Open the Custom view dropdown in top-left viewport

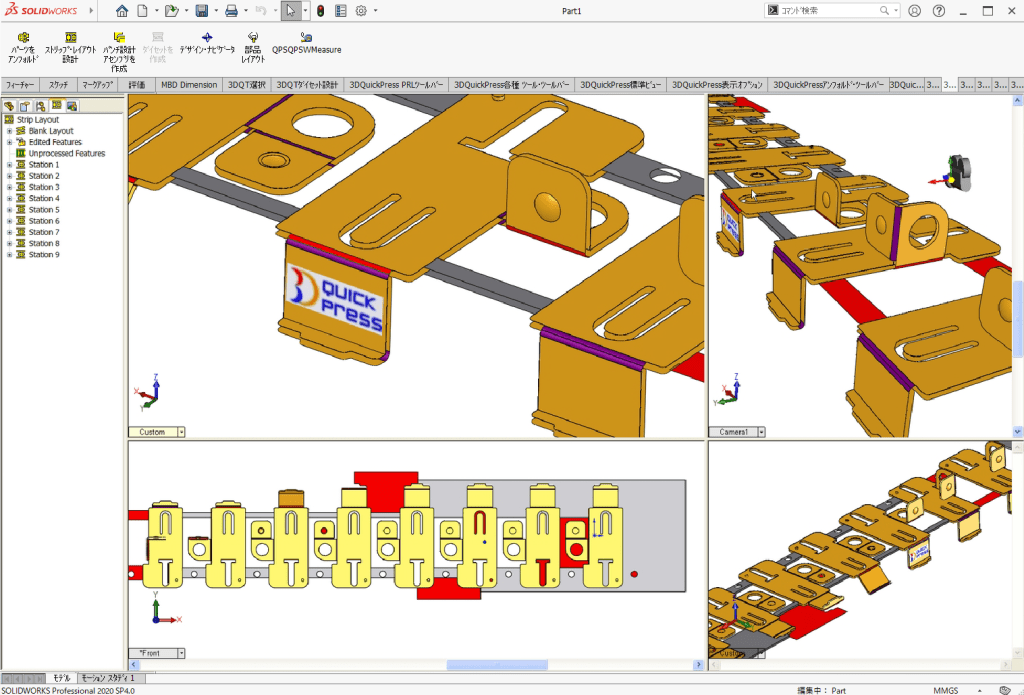[181, 432]
